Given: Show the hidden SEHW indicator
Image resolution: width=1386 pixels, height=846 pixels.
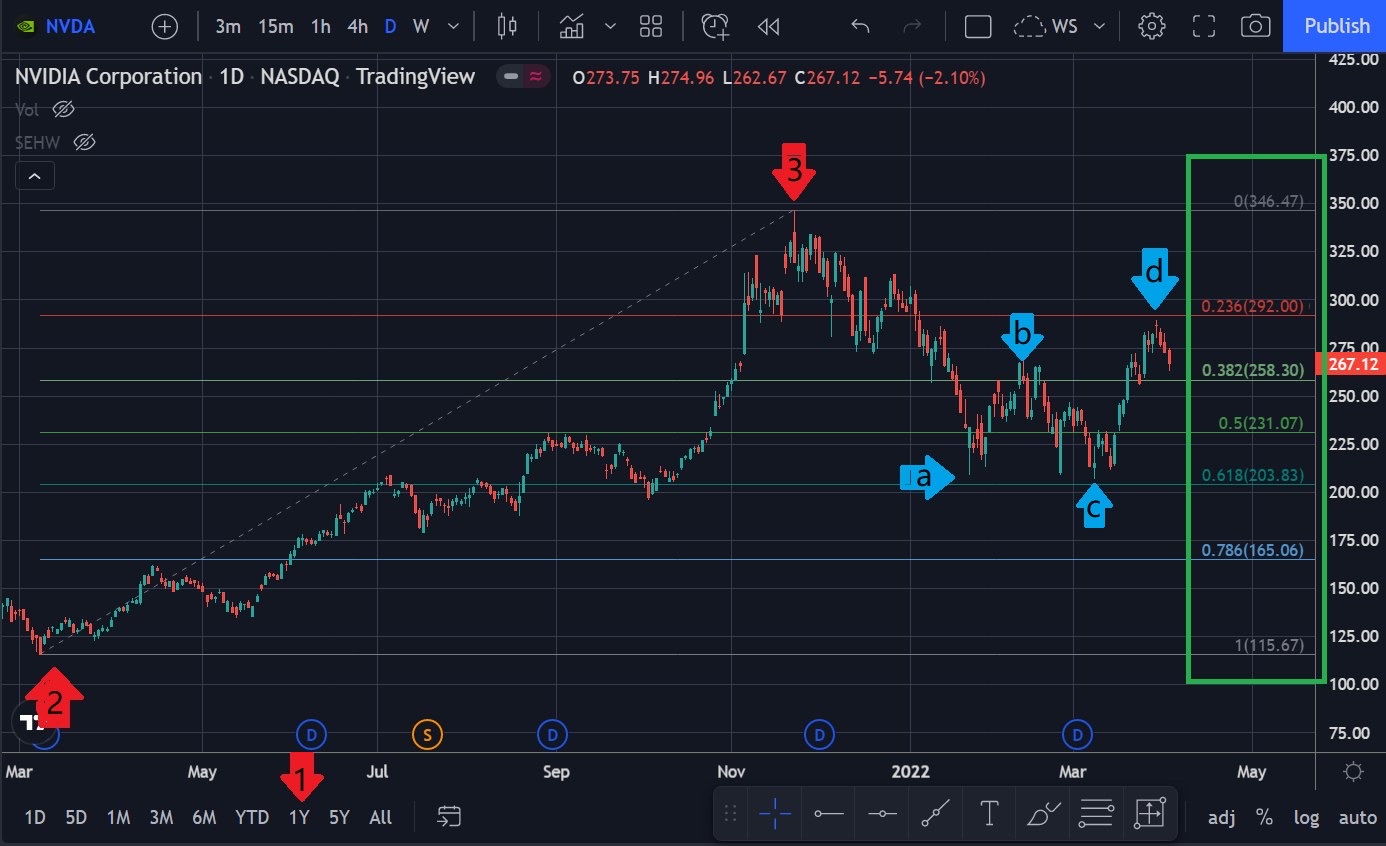Looking at the screenshot, I should coord(85,142).
